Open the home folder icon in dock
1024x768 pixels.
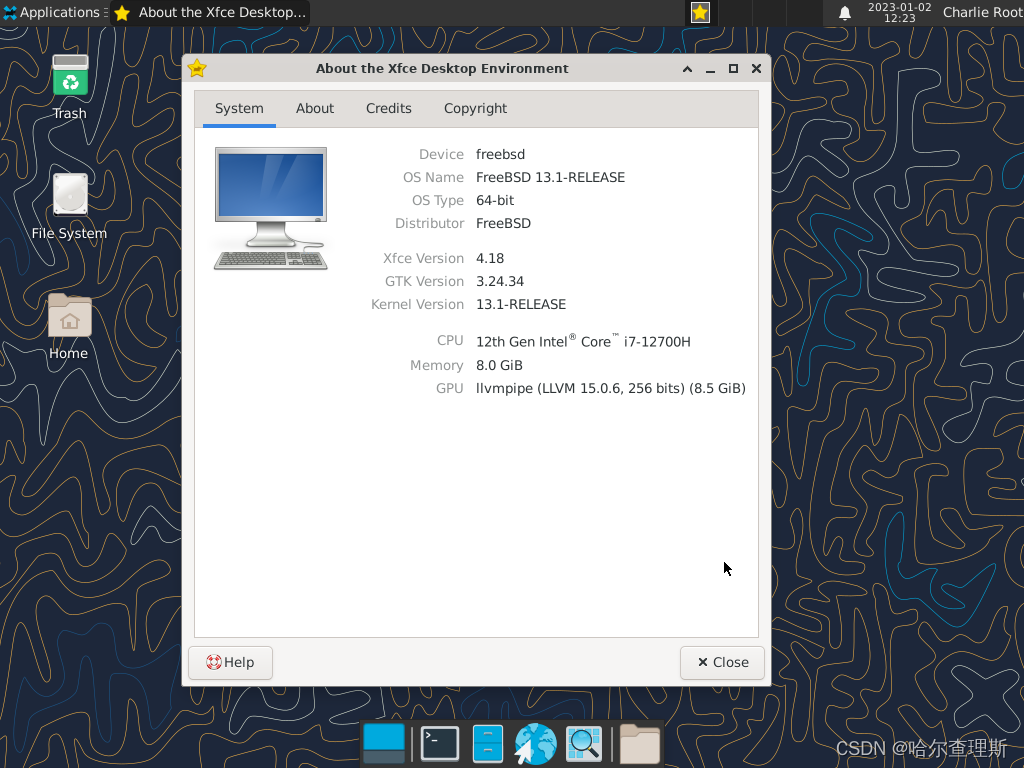(x=639, y=743)
